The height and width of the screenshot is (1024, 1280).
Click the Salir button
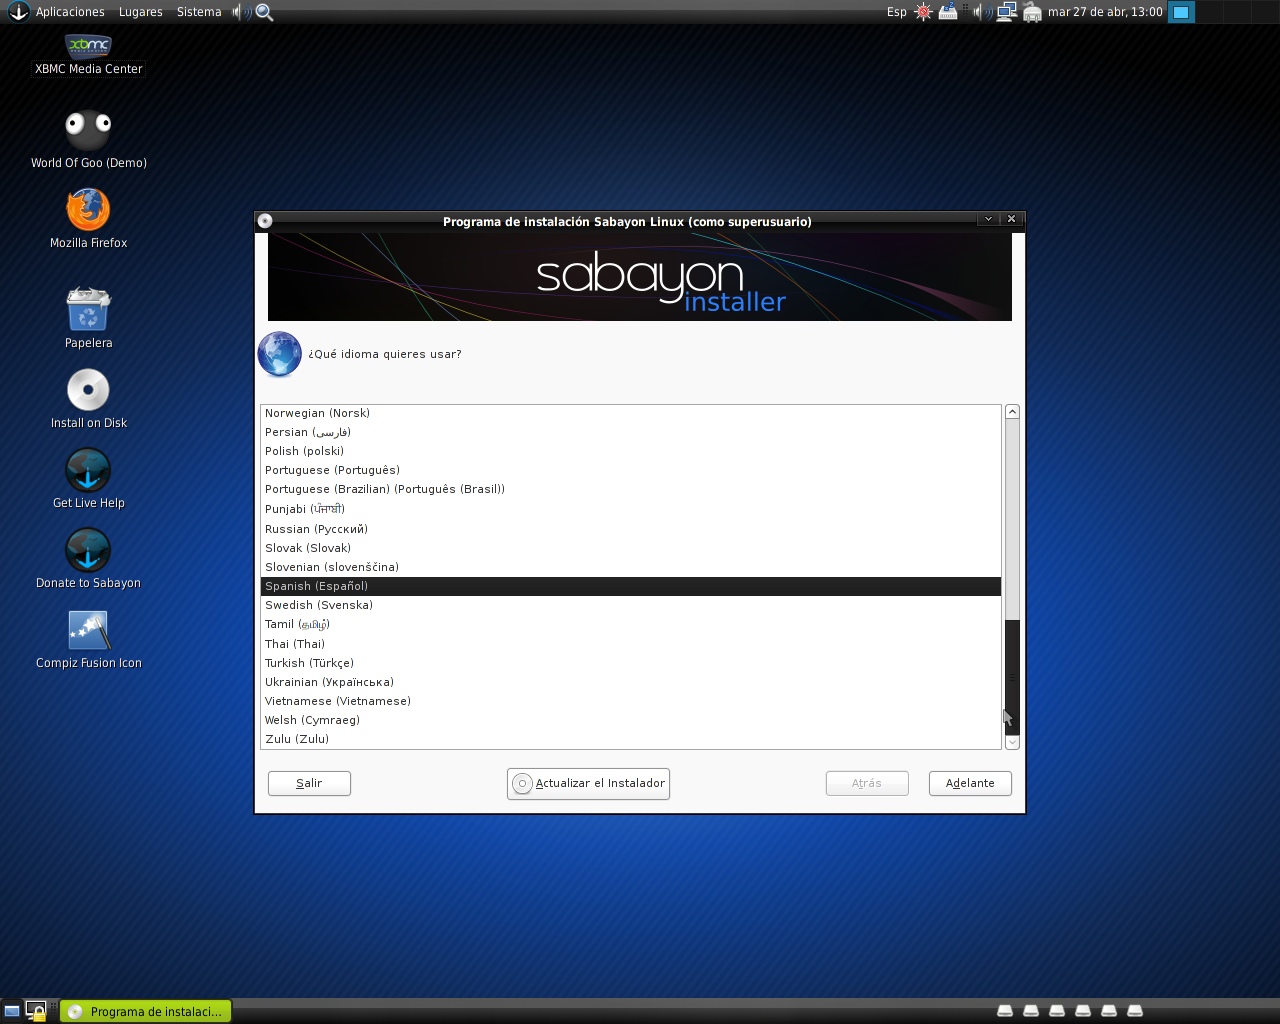click(309, 783)
